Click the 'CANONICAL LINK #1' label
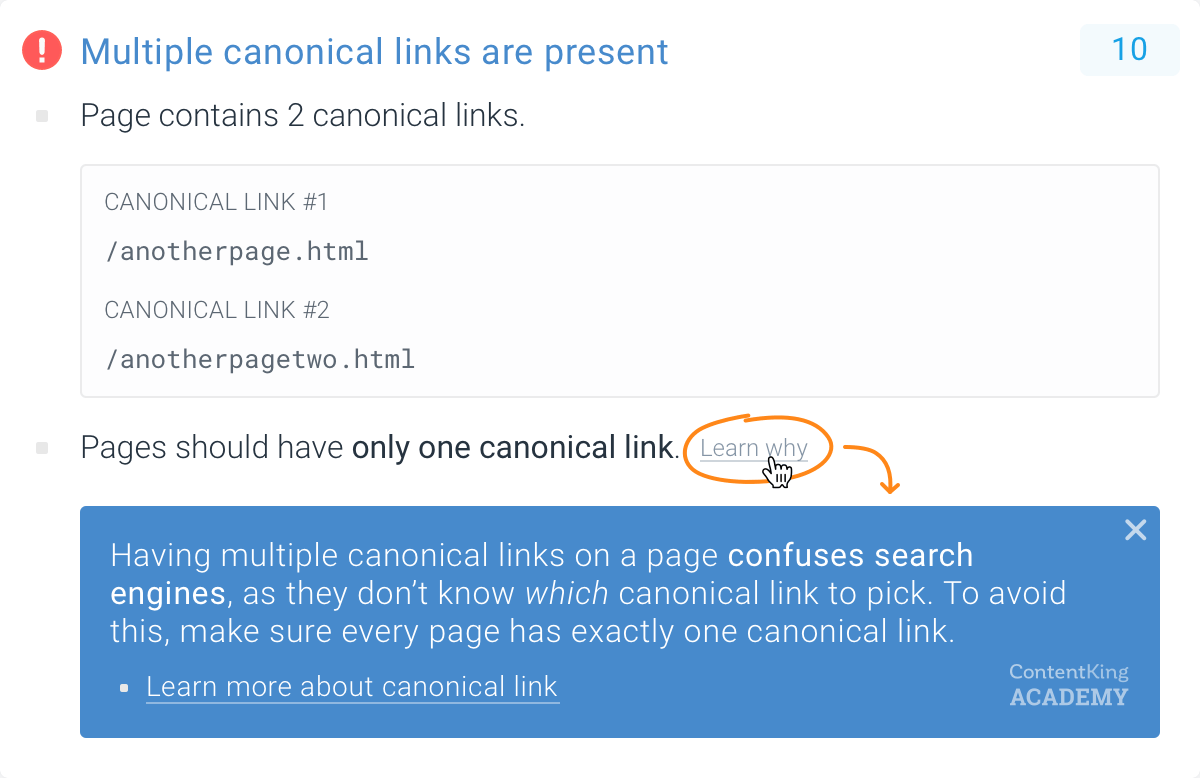The height and width of the screenshot is (778, 1200). pos(216,203)
